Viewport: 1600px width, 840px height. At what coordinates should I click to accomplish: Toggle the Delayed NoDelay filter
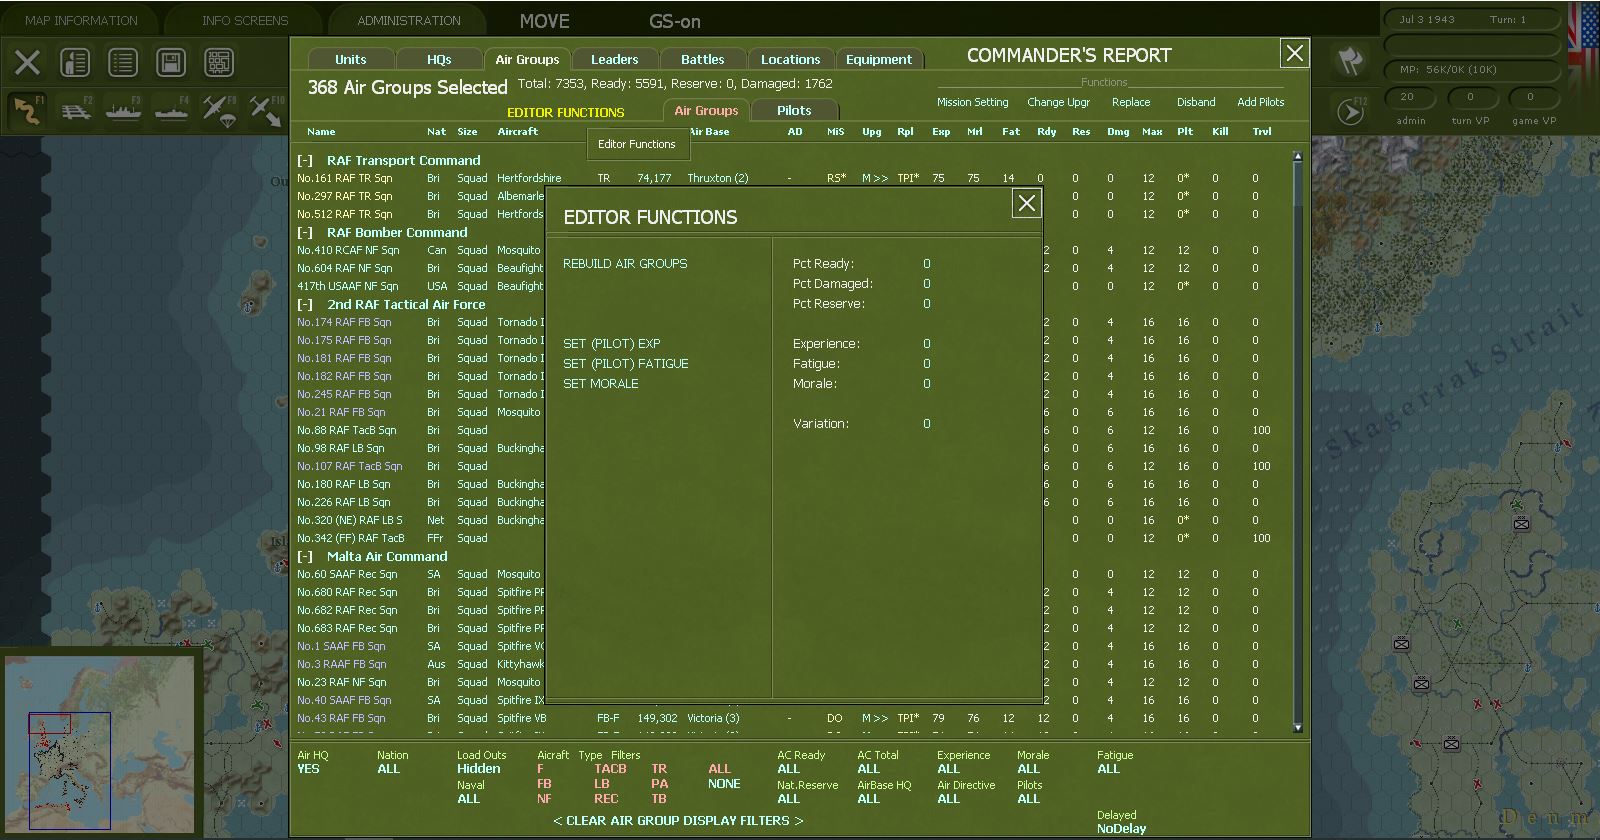coord(1121,829)
